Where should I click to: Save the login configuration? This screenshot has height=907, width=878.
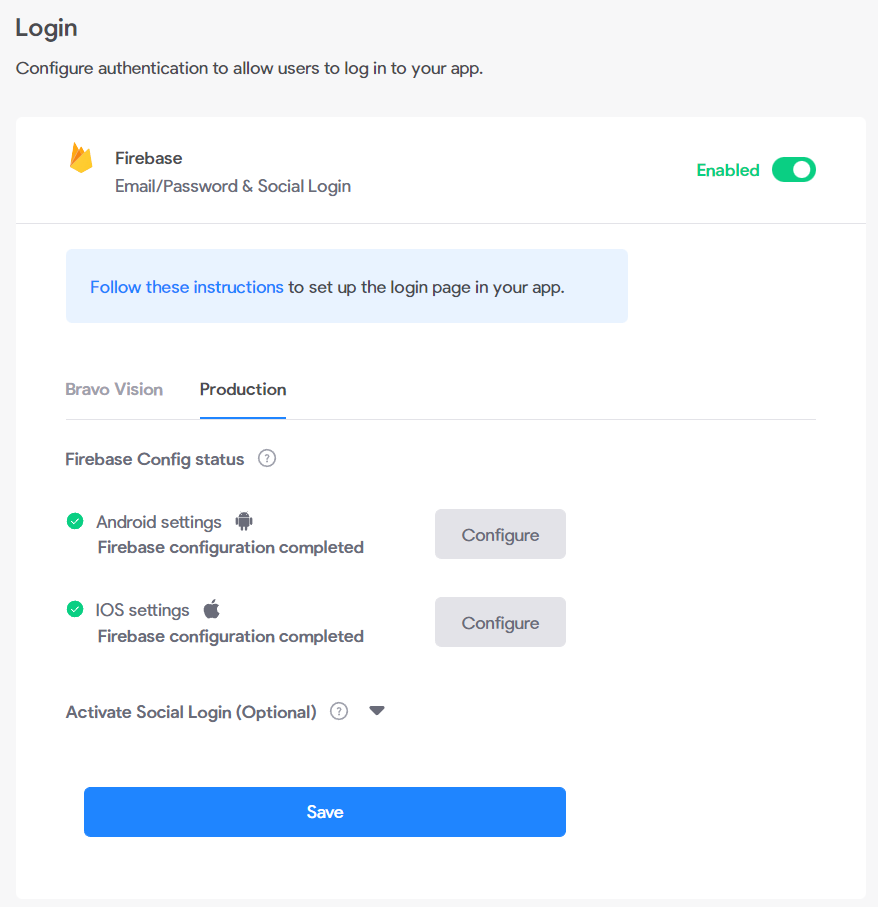click(325, 812)
